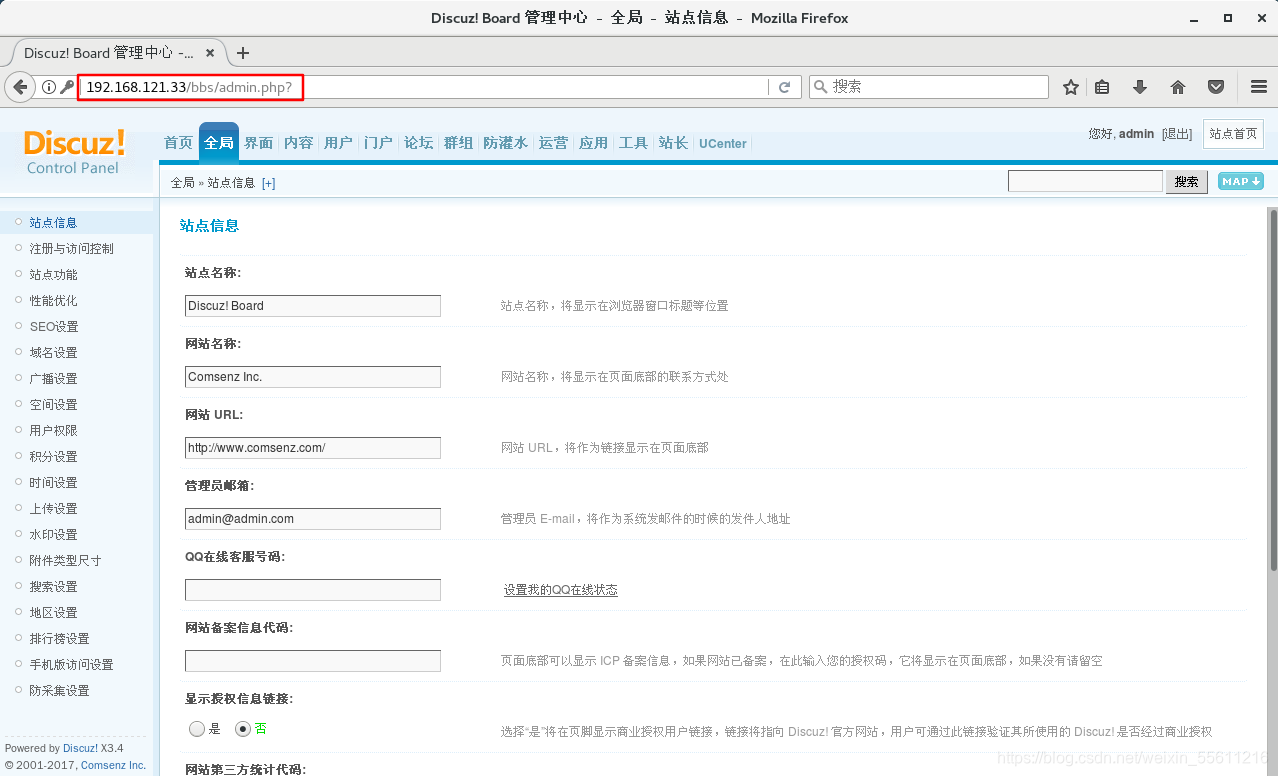Open the 论坛 top menu

pos(419,143)
